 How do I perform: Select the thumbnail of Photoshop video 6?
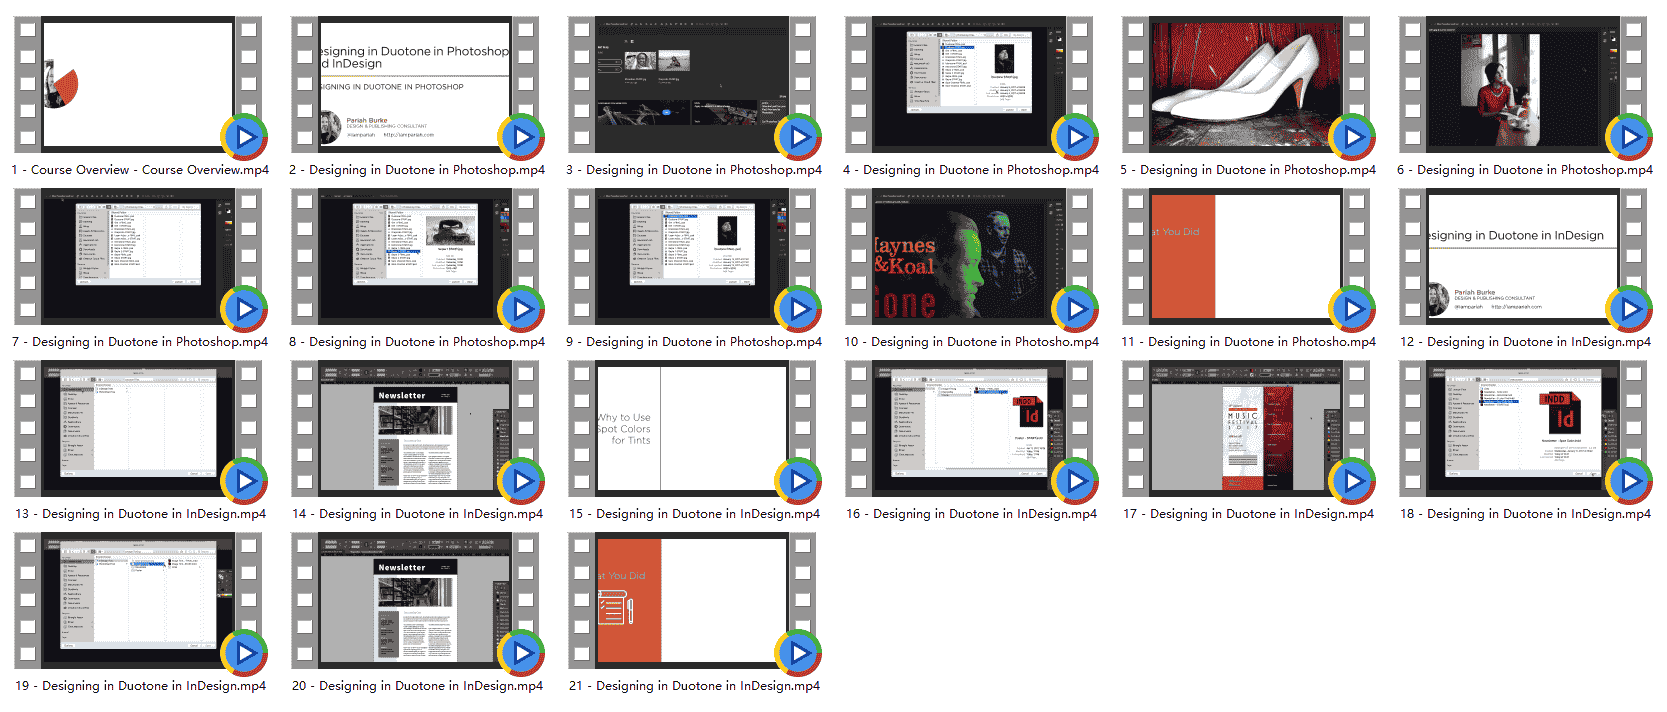[1523, 84]
